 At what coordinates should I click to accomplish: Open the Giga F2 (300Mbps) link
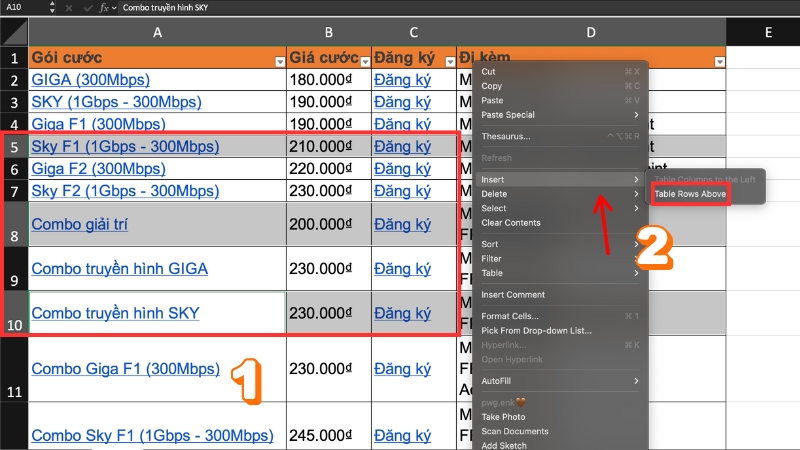coord(98,168)
